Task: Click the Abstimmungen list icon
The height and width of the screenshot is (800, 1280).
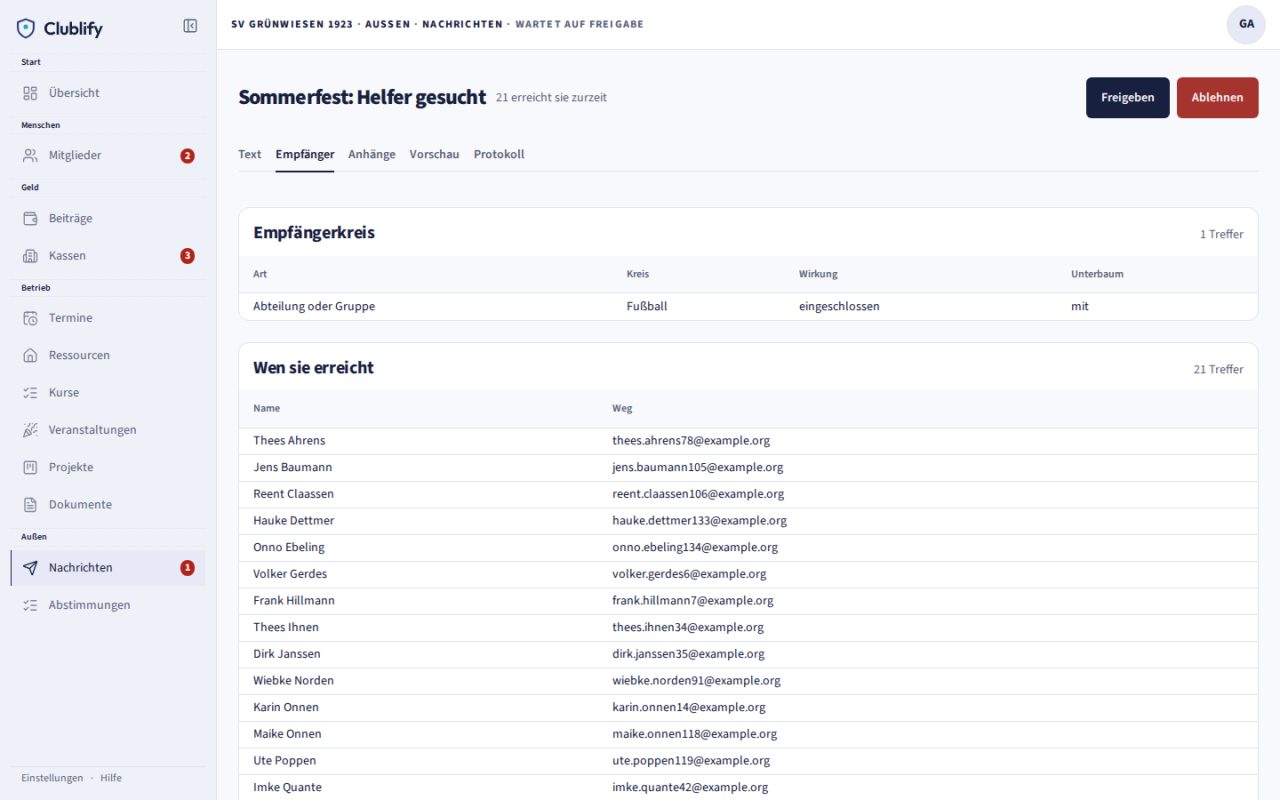Action: [30, 605]
